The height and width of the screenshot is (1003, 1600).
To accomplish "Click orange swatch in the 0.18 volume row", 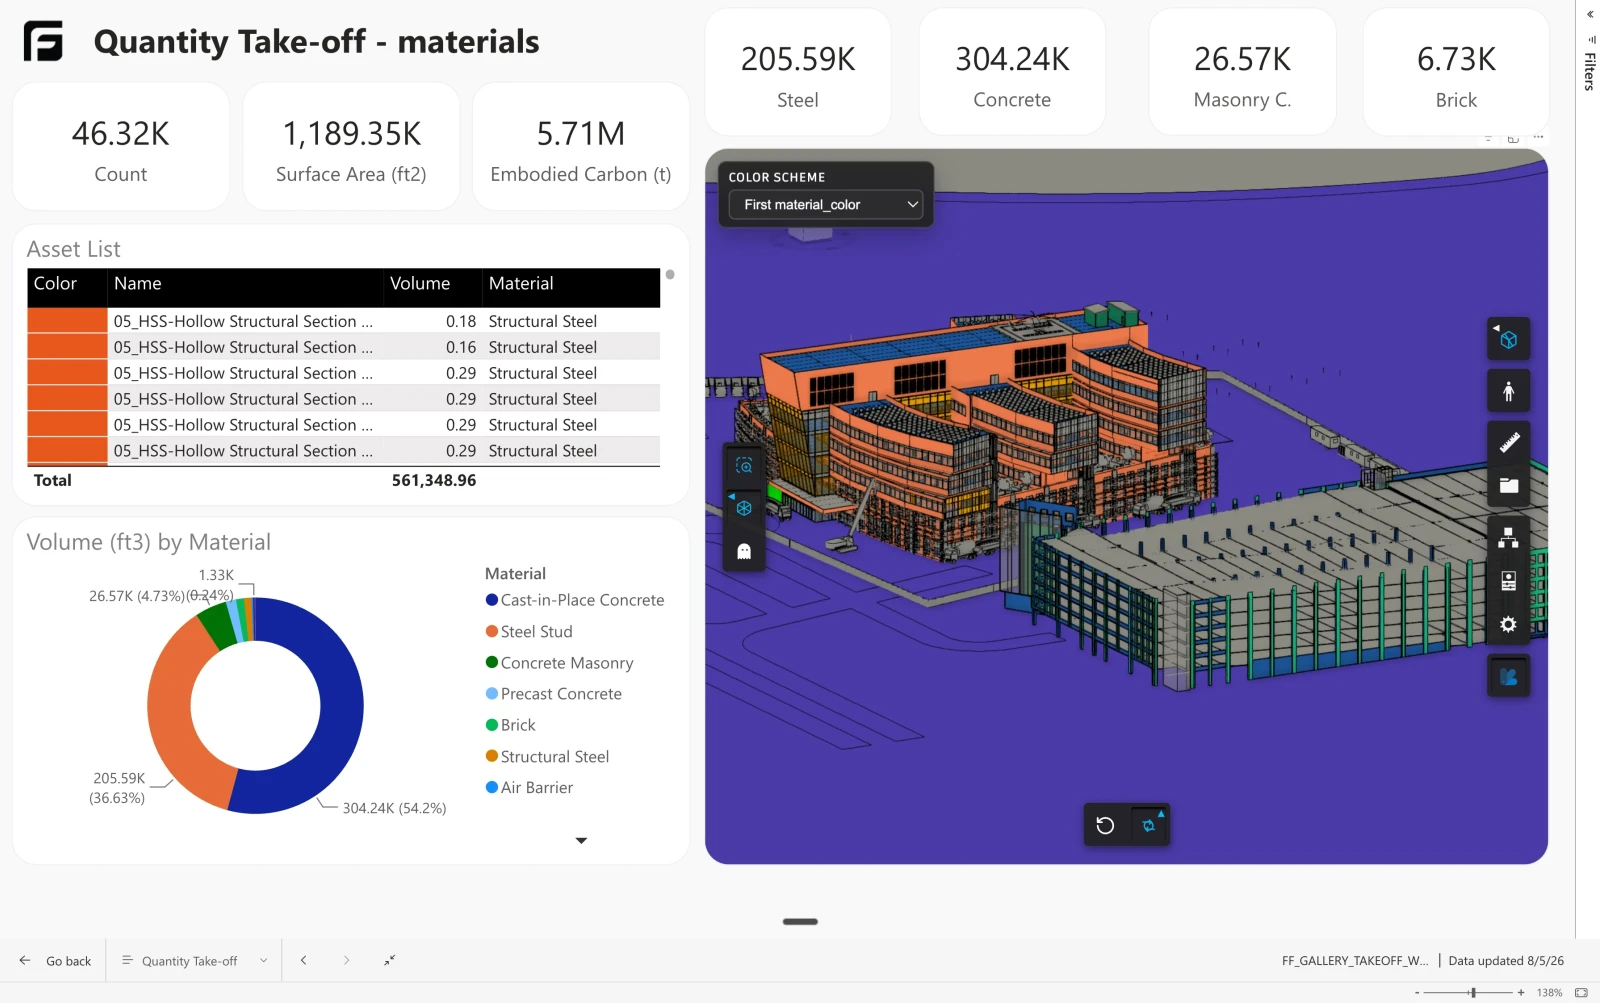I will (67, 321).
